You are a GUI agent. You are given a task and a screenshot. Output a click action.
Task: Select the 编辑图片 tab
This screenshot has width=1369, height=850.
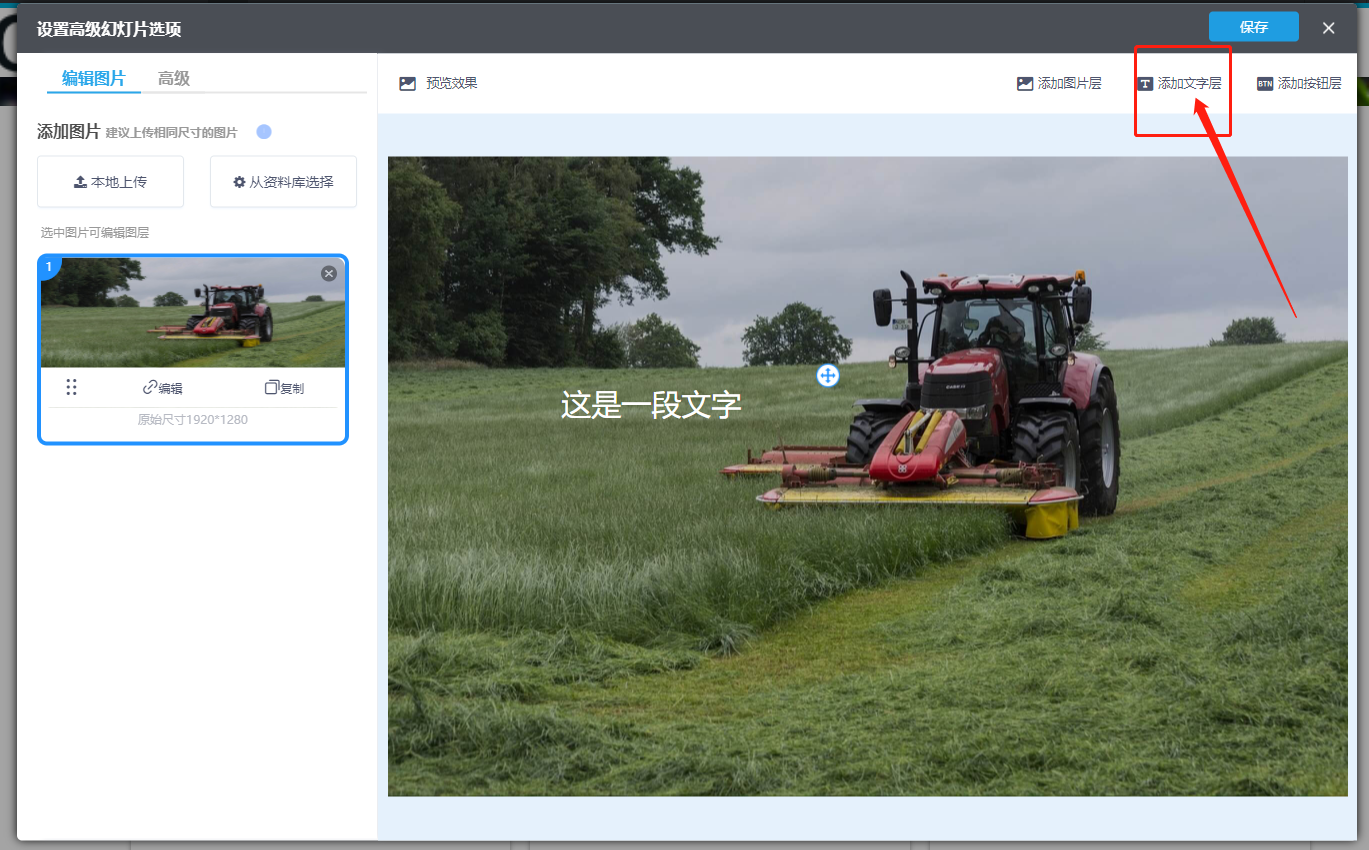(x=94, y=79)
